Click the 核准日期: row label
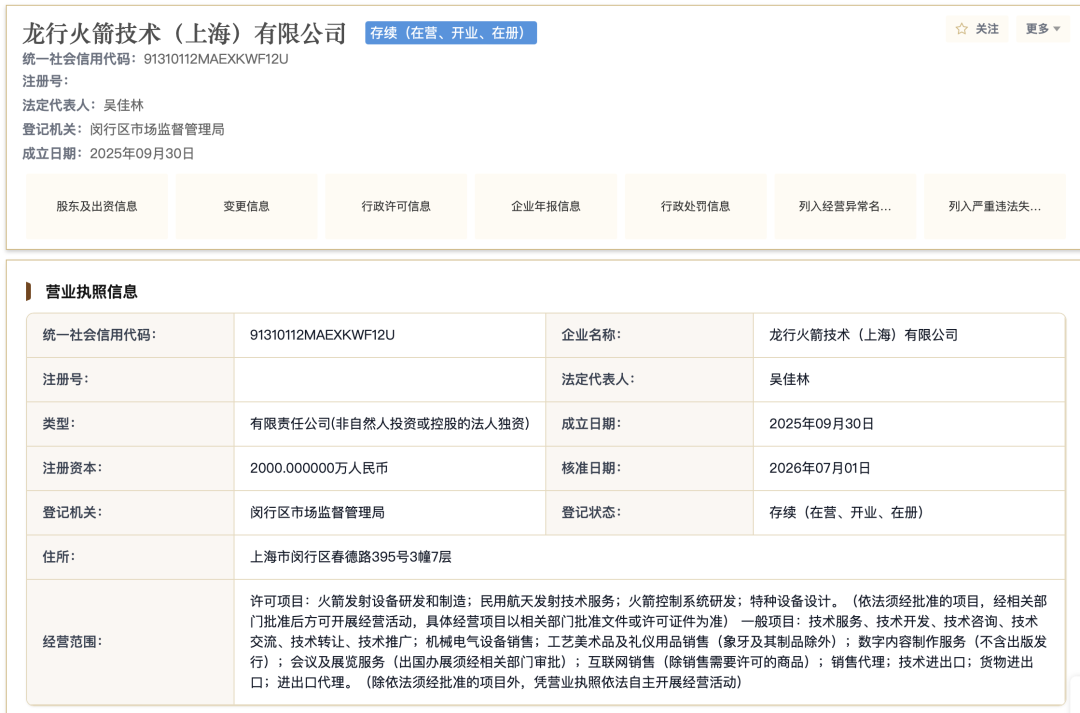The width and height of the screenshot is (1080, 713). tap(591, 468)
